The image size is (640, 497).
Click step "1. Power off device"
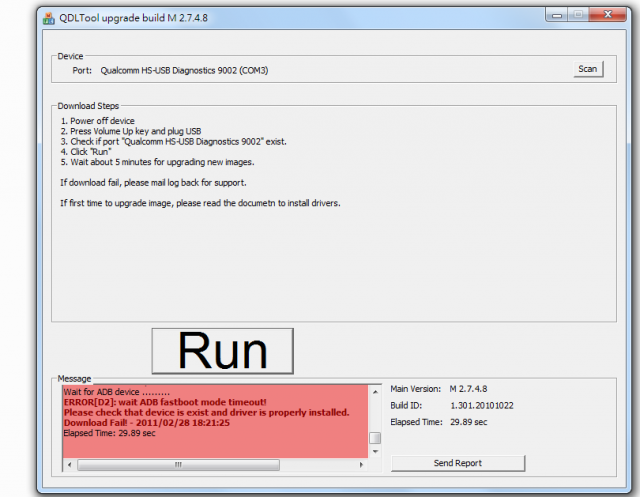[98, 121]
